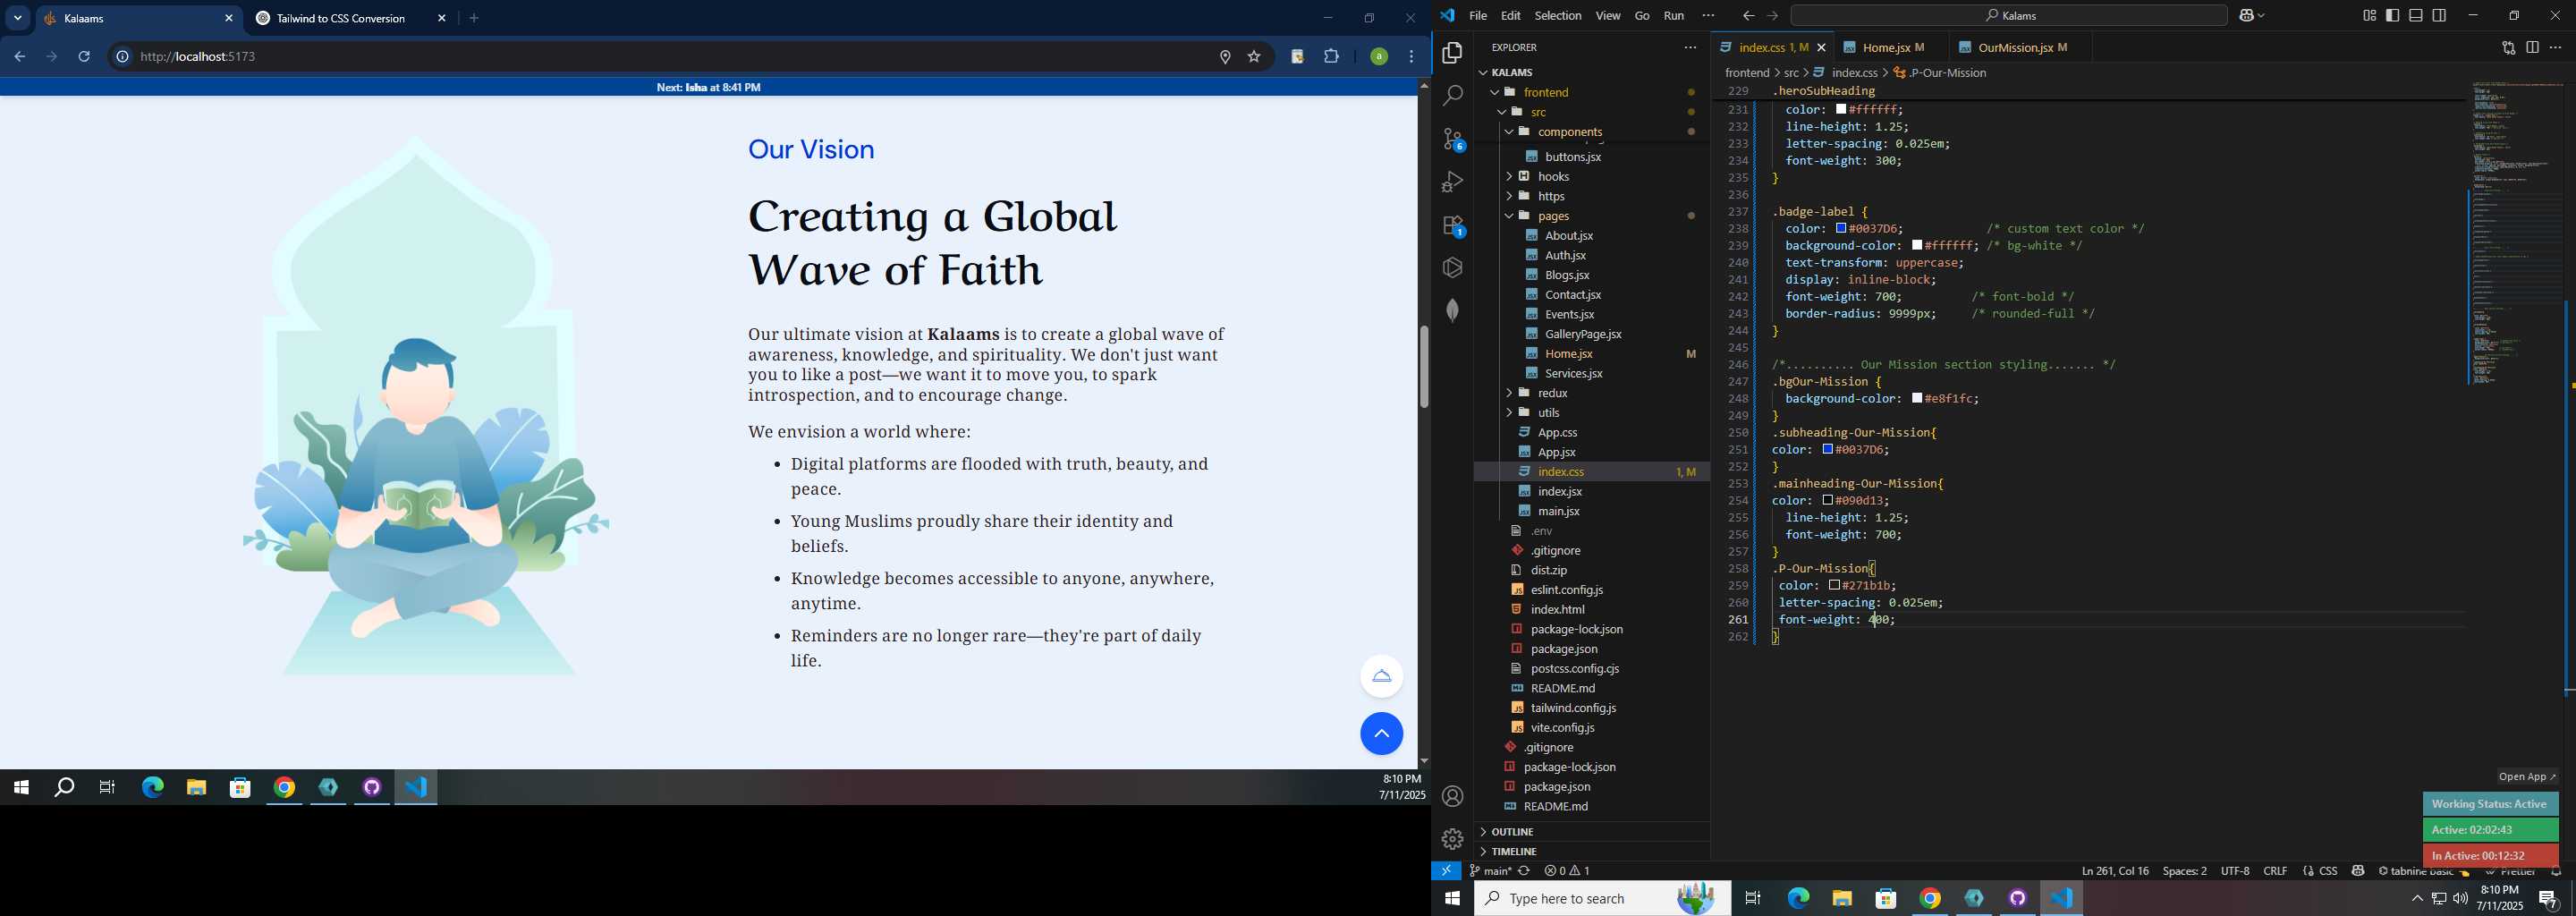Open the Copilot status icon in the status bar

(2358, 871)
